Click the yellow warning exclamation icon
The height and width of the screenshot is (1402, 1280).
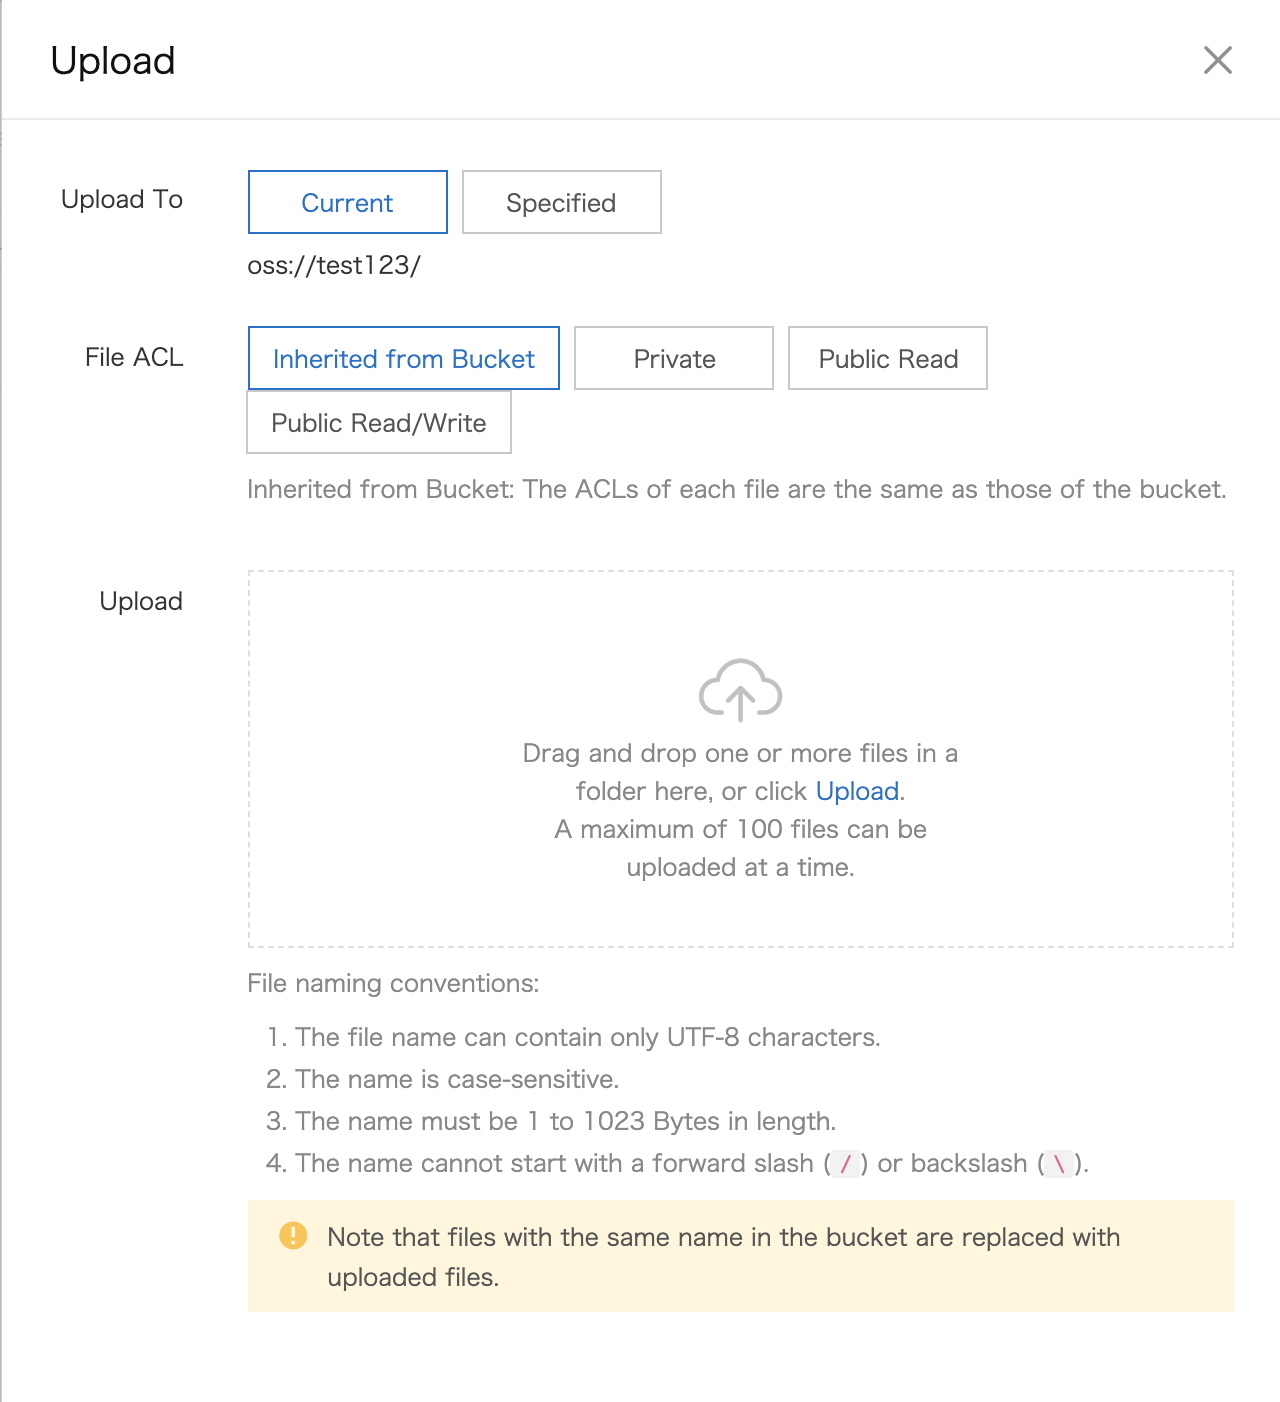coord(293,1236)
